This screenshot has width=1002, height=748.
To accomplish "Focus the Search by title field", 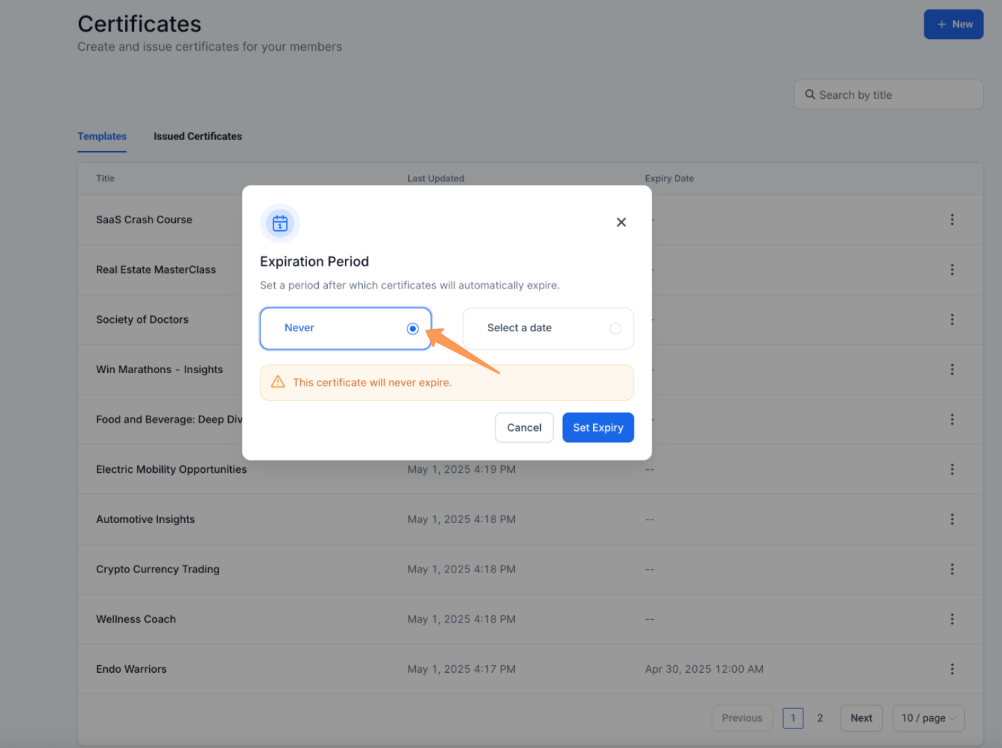I will tap(888, 95).
